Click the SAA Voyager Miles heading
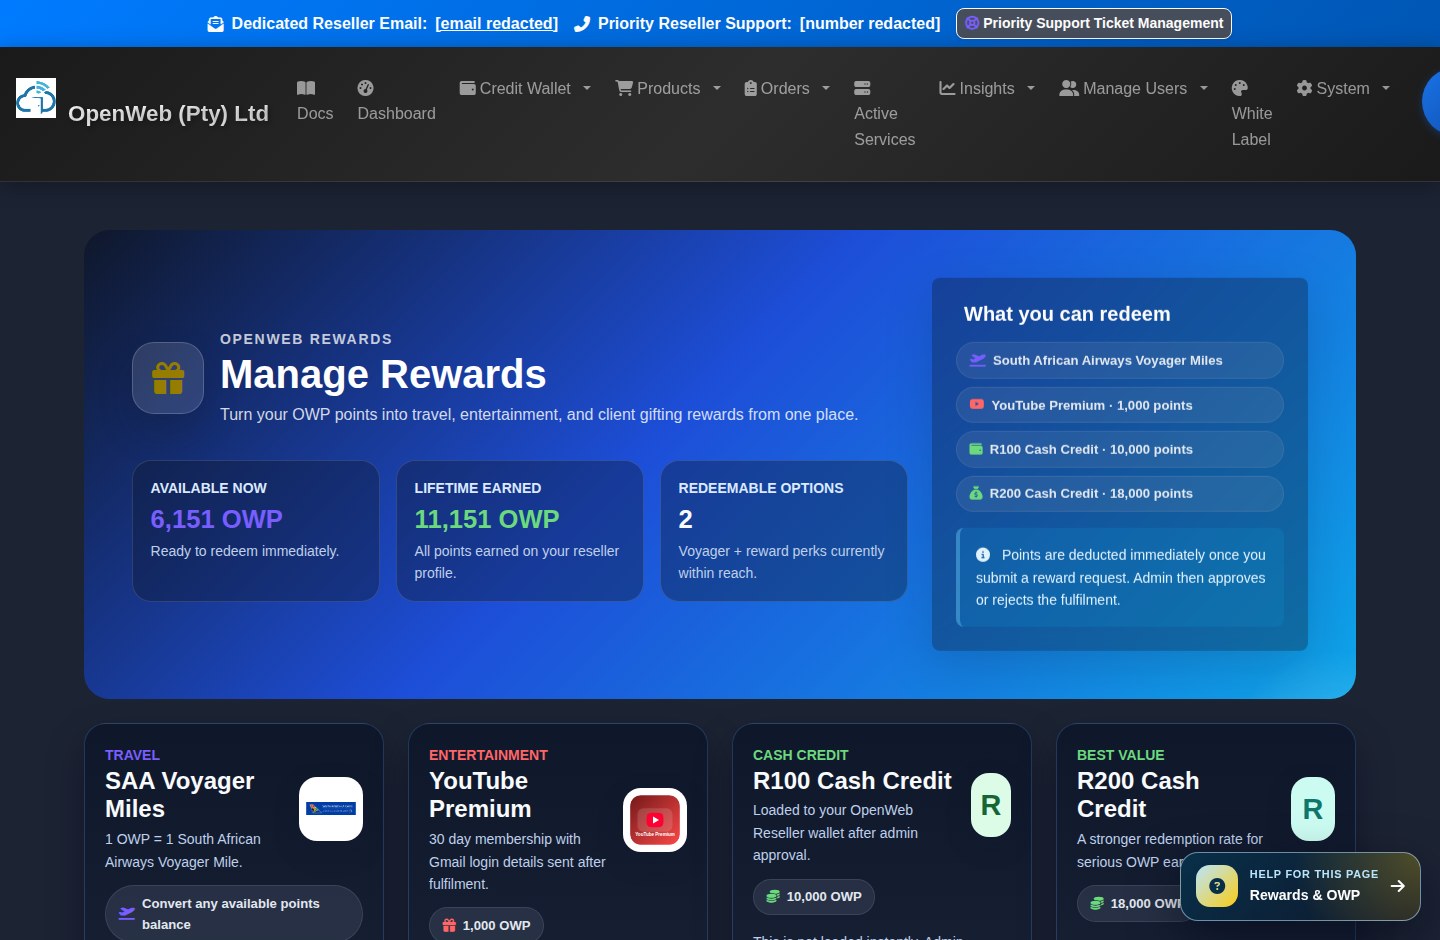Screen dimensions: 1440x940 180,795
